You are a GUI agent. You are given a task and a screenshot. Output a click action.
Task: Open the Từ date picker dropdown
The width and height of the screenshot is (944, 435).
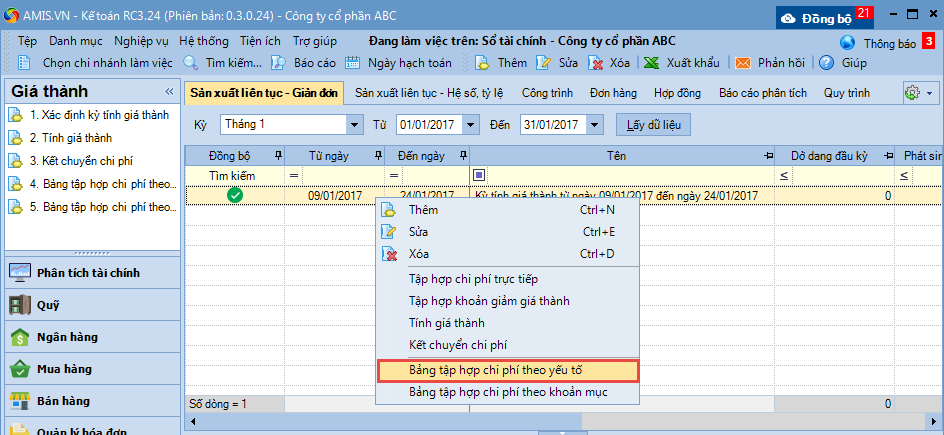479,125
